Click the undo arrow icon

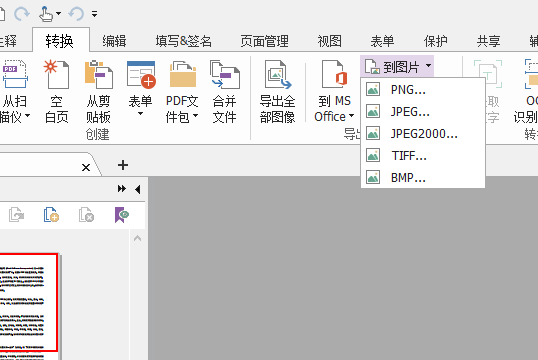point(76,14)
